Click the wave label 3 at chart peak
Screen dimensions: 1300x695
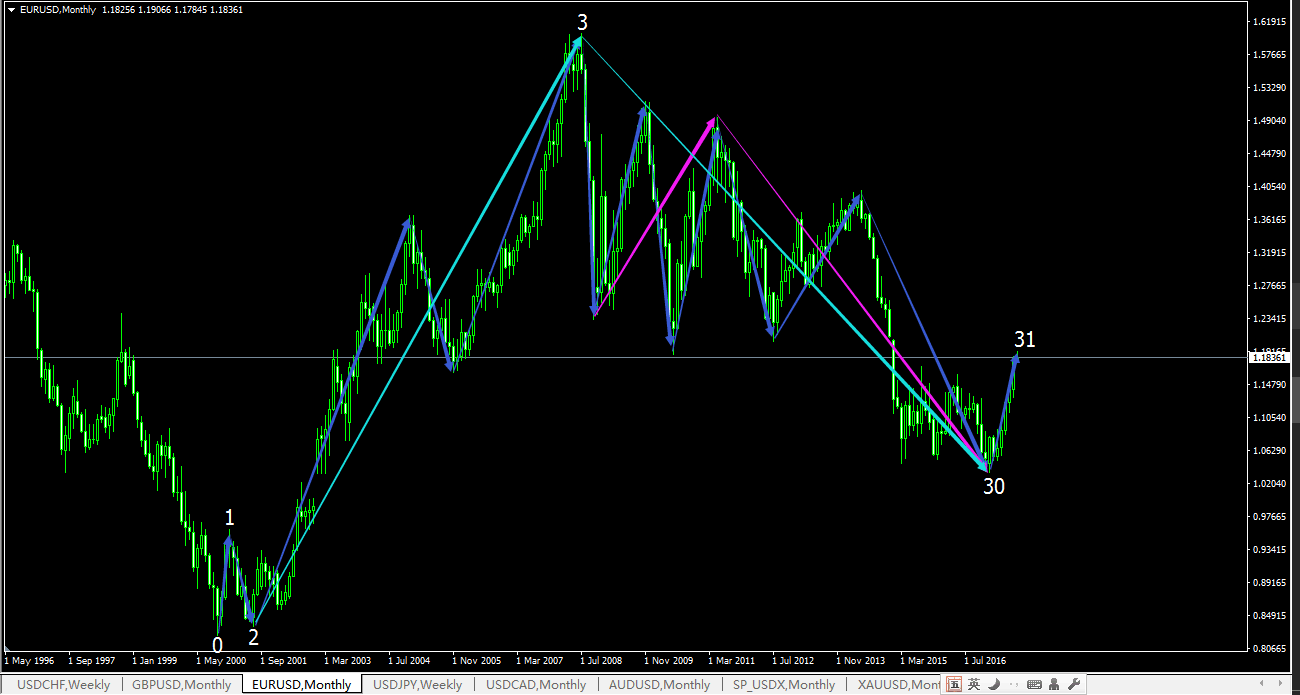point(581,22)
